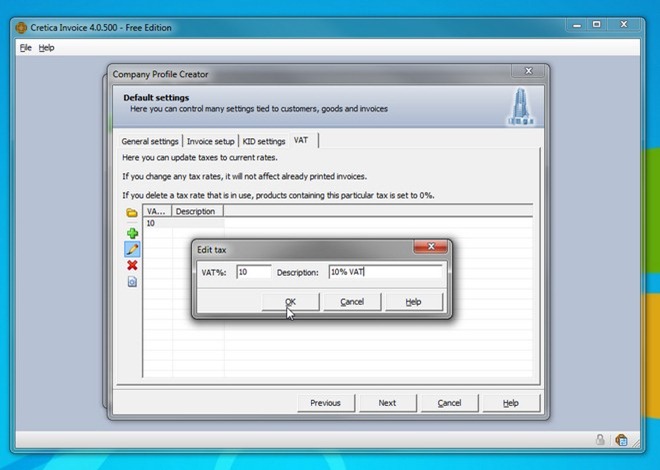Close the Company Profile Creator window
This screenshot has width=660, height=470.
pos(529,71)
